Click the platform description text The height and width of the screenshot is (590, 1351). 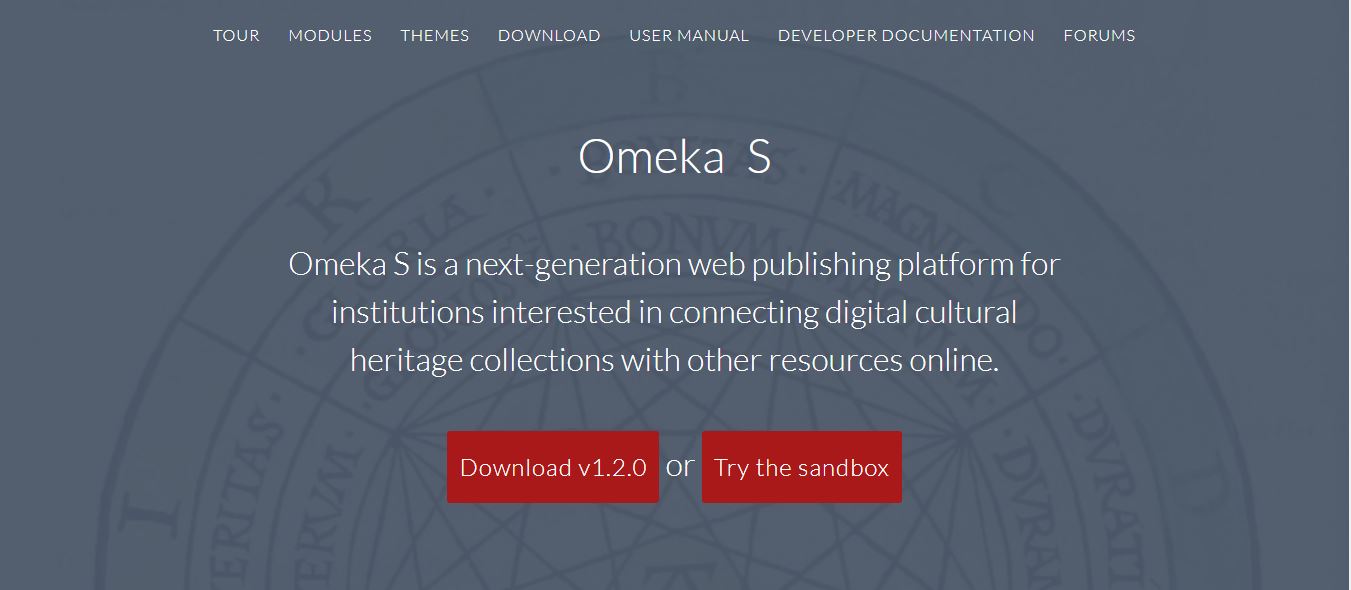pyautogui.click(x=674, y=311)
